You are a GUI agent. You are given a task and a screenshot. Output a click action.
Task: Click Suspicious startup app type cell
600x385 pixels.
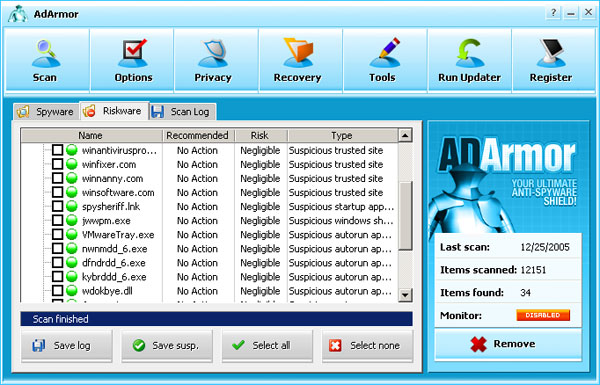341,207
